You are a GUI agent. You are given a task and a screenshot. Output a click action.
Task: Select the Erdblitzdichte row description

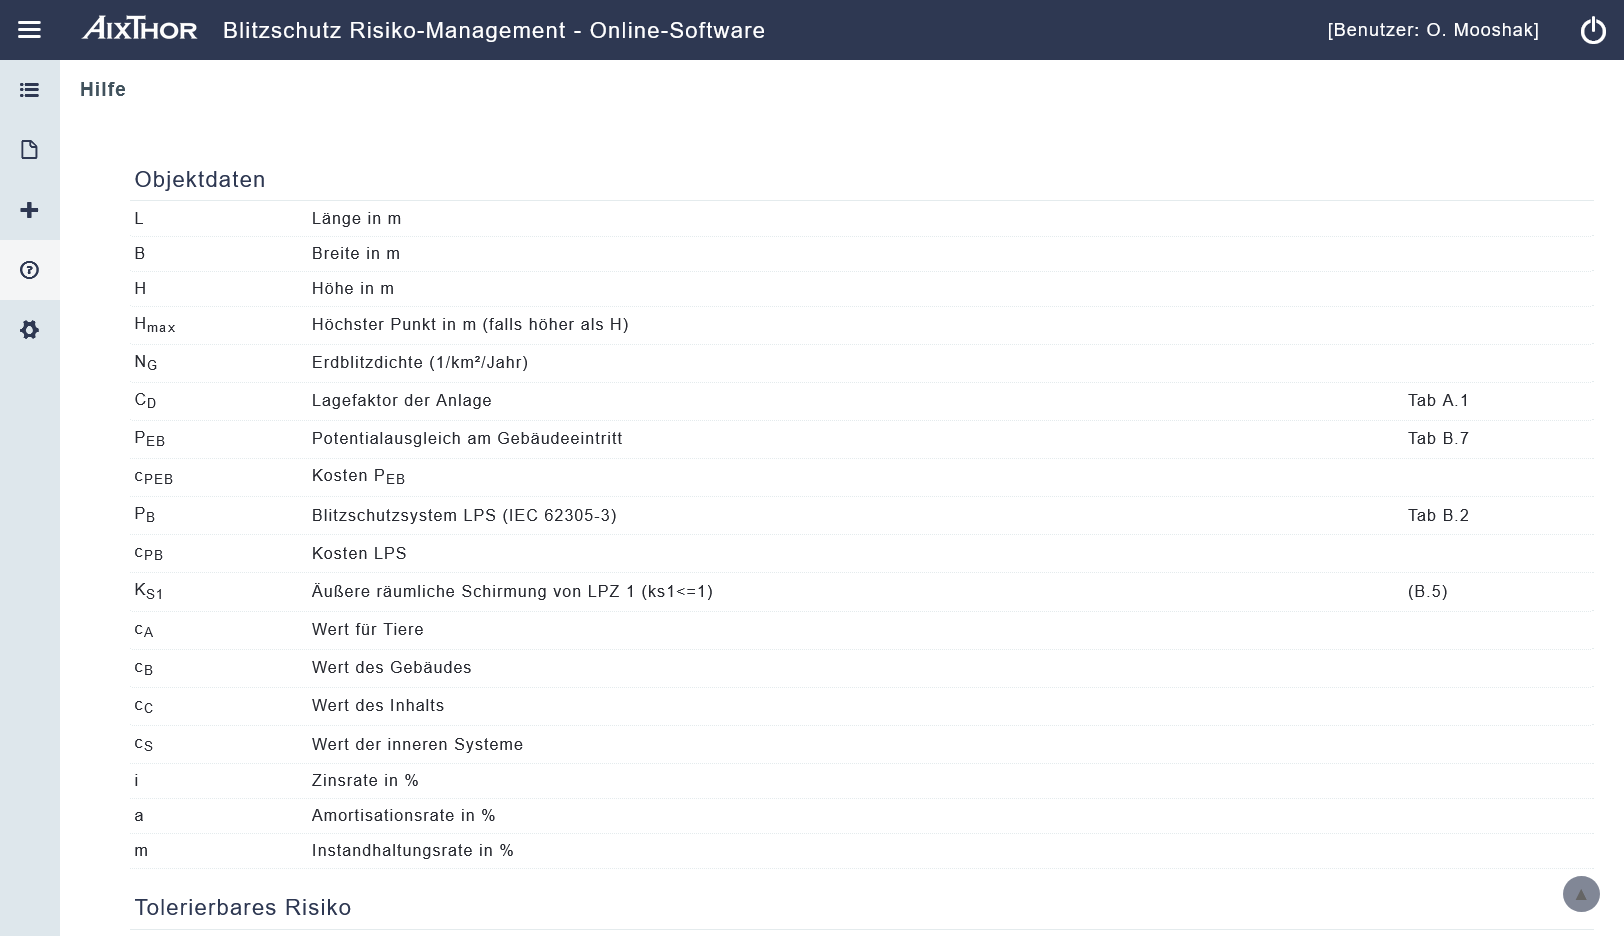click(420, 363)
